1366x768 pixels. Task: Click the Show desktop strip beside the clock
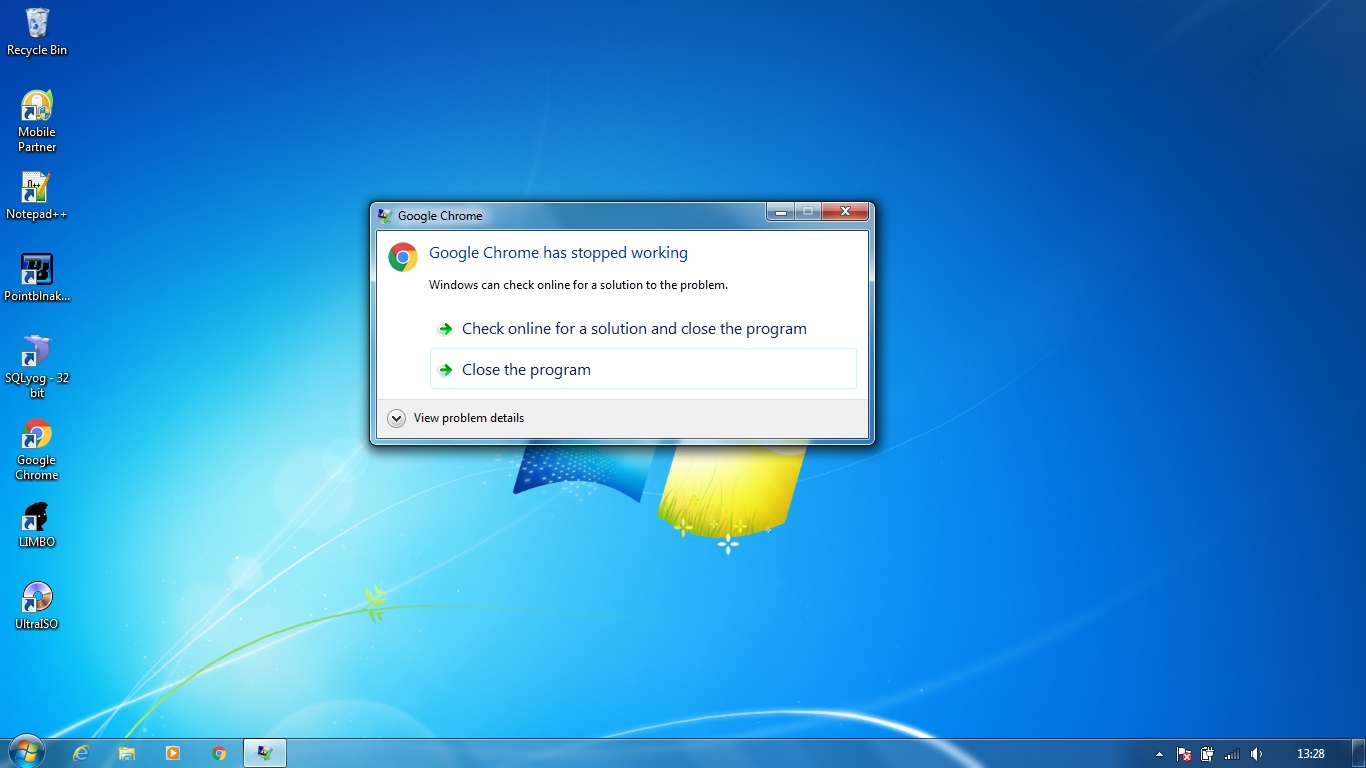tap(1358, 753)
